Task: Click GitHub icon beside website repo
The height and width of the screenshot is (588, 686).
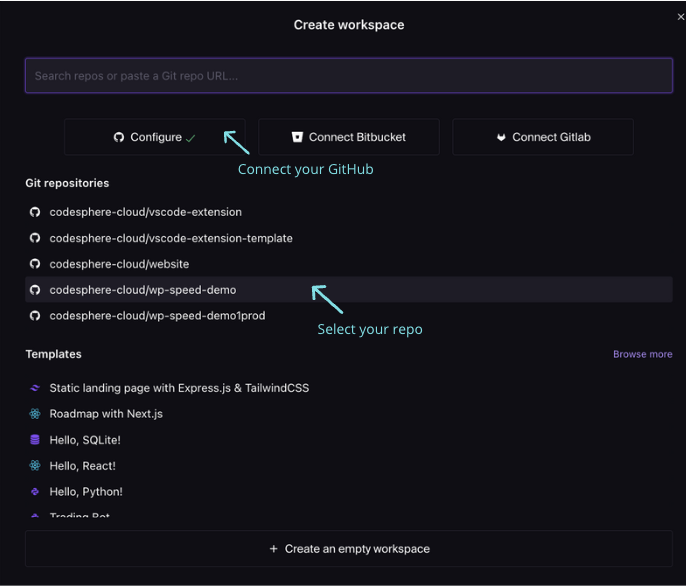Action: [x=35, y=264]
